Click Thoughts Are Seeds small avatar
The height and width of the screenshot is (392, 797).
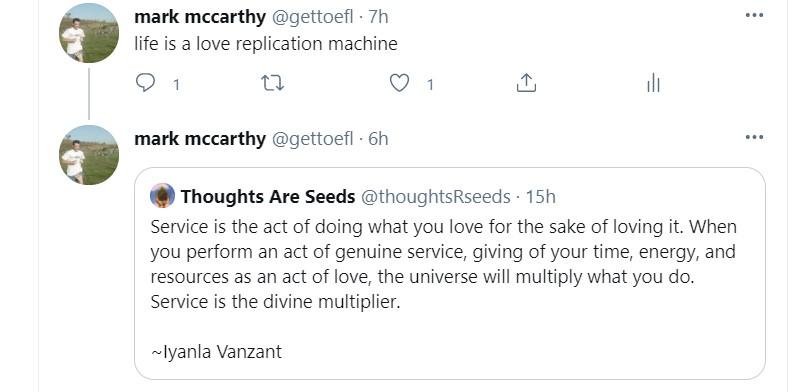click(x=163, y=196)
